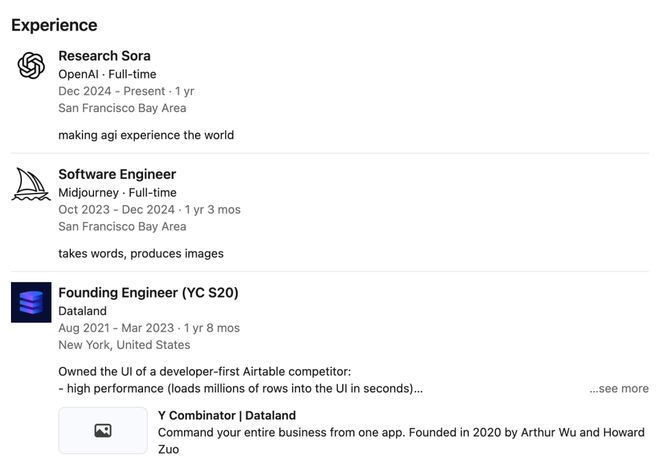Viewport: 660px width, 461px height.
Task: Click the Experience section heading
Action: point(54,25)
